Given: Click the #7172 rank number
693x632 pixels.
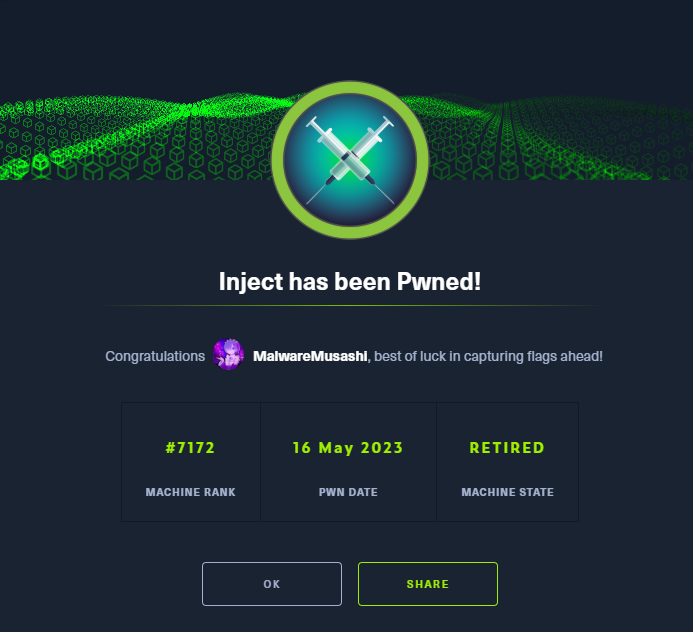Looking at the screenshot, I should (x=190, y=448).
